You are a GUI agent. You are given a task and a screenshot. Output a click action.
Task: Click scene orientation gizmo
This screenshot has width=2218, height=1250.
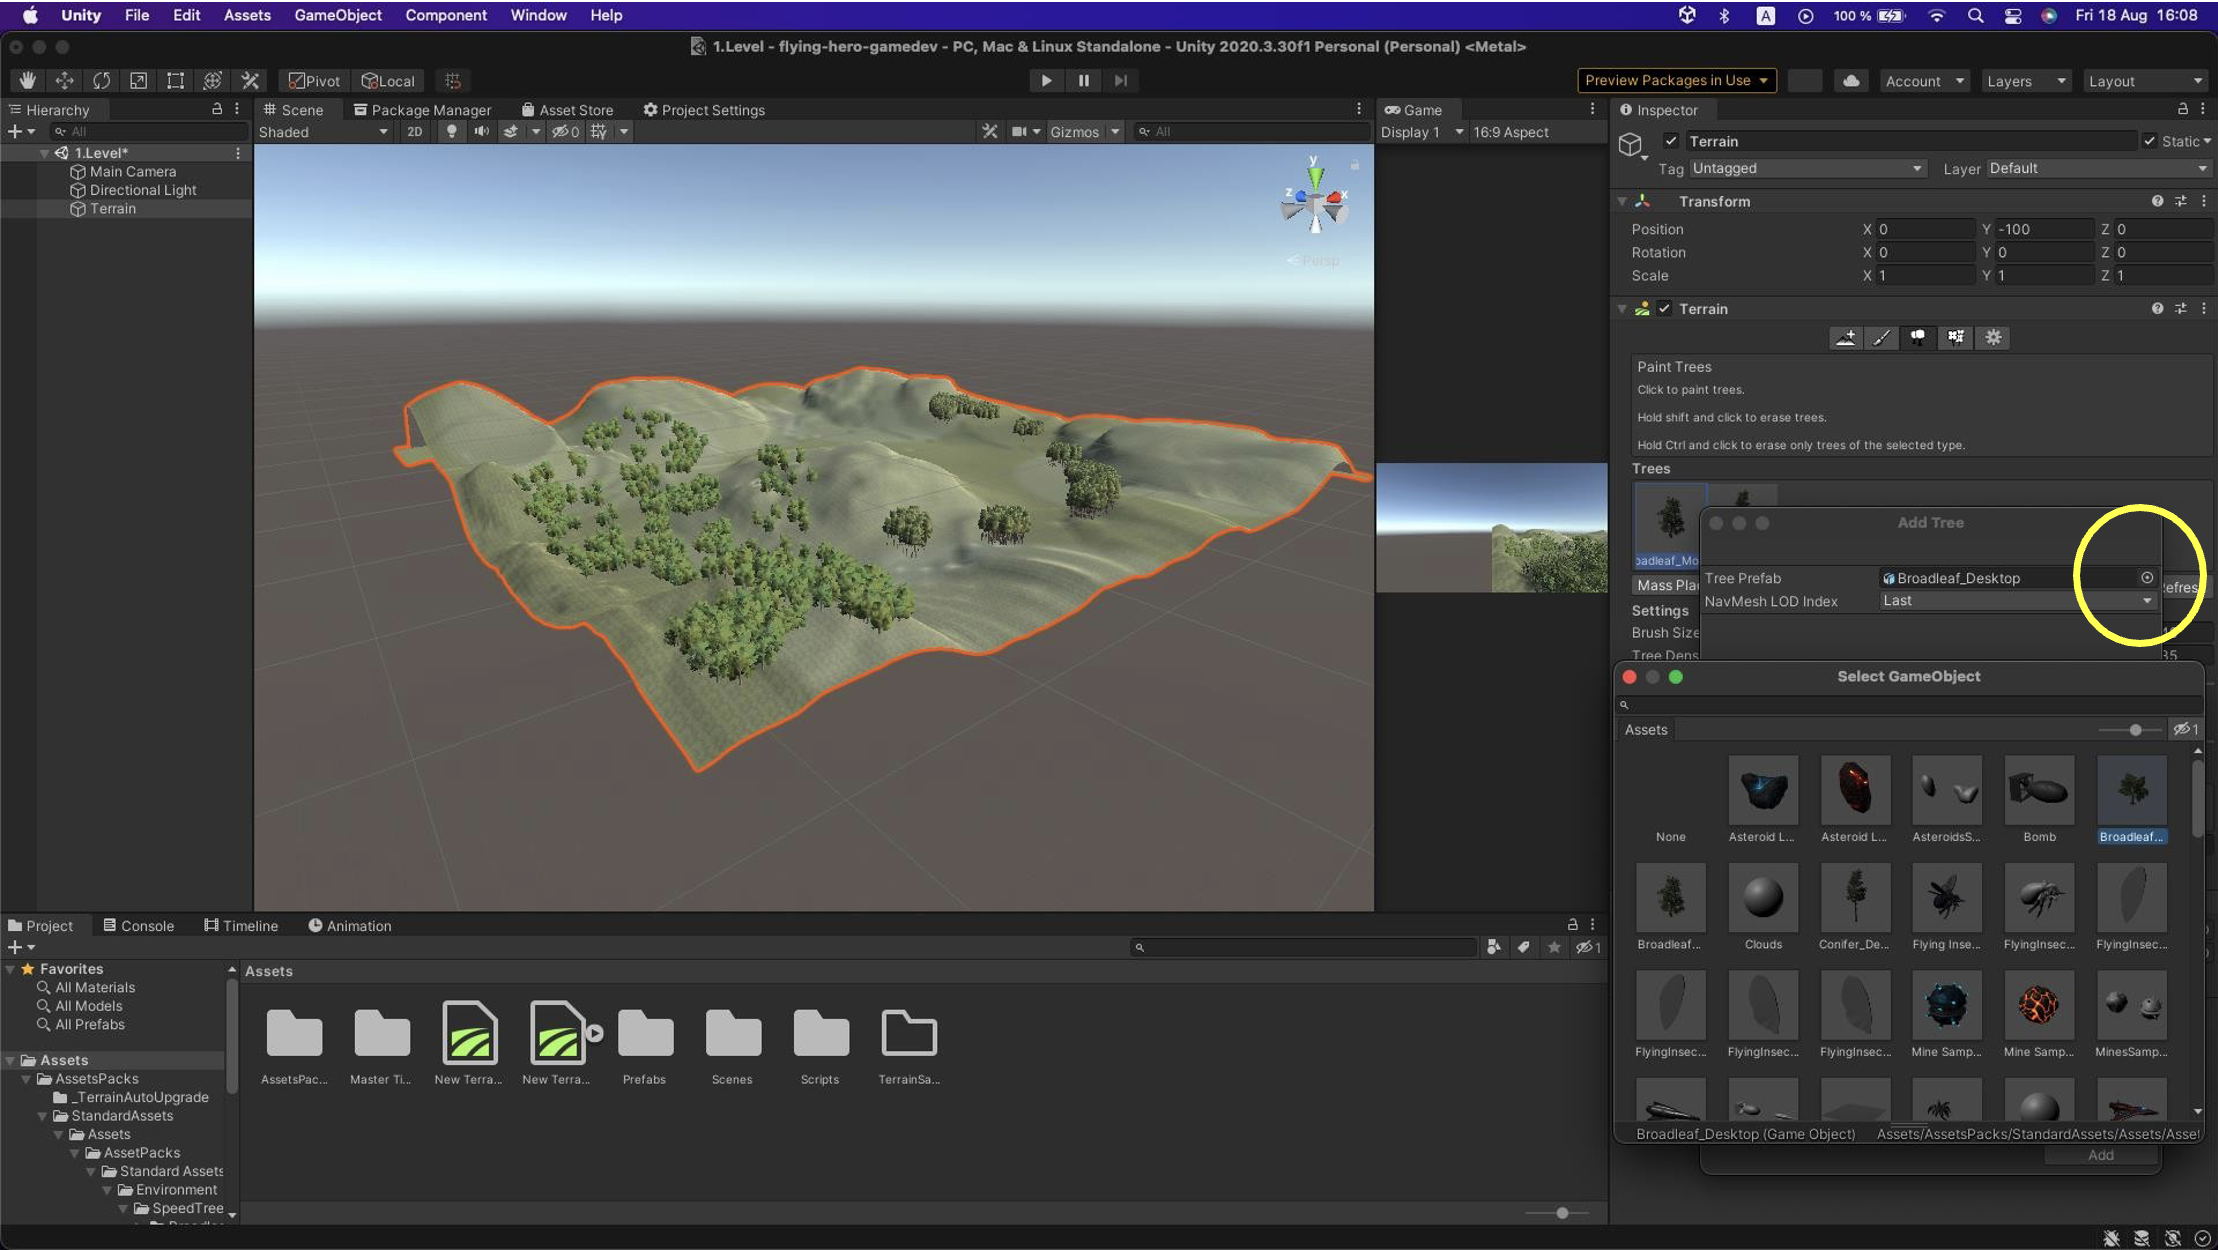(1315, 197)
